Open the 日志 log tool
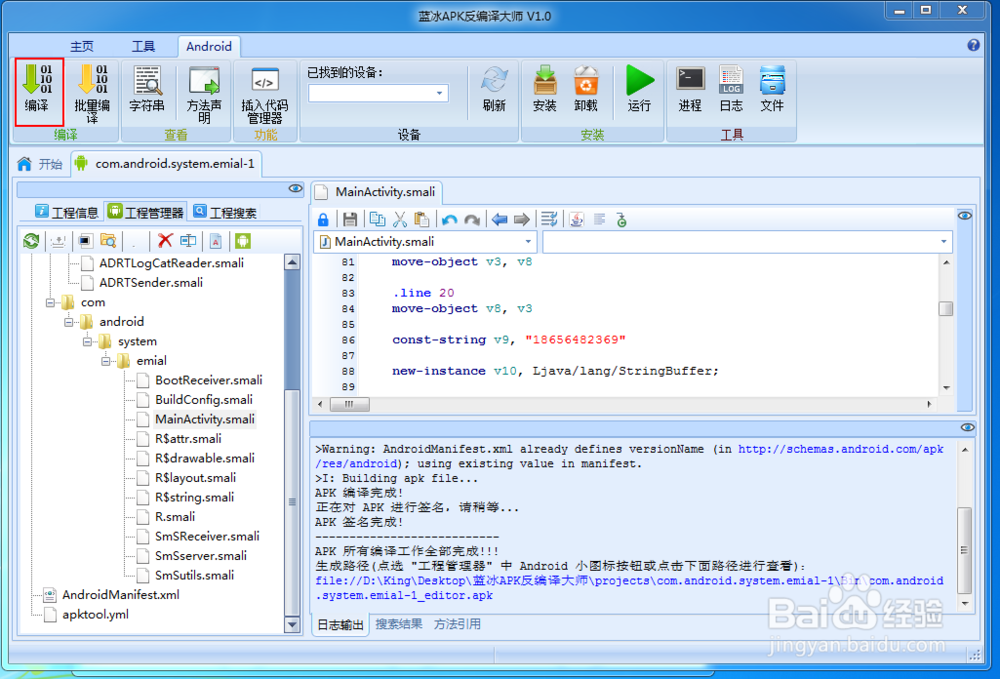1000x679 pixels. (x=732, y=89)
